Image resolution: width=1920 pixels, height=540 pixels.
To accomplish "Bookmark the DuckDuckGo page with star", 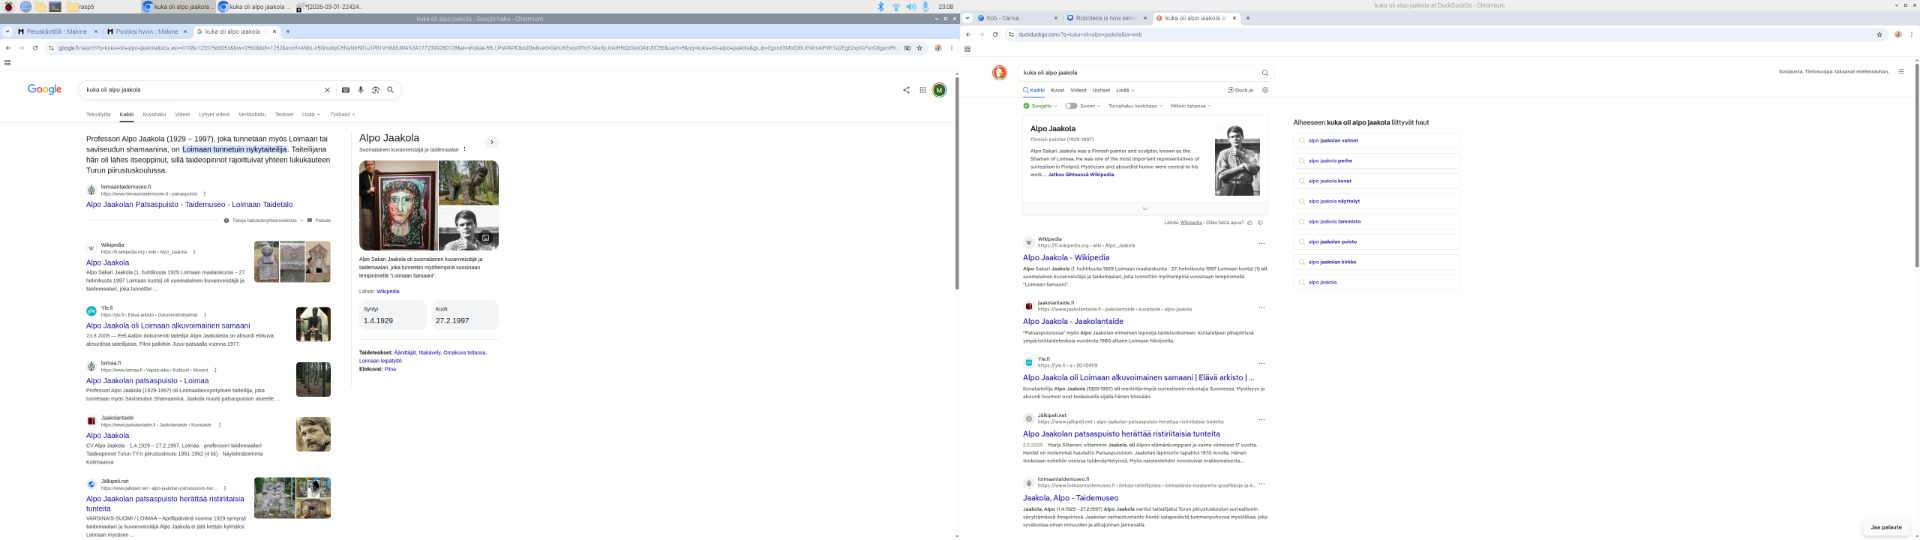I will tap(1880, 34).
